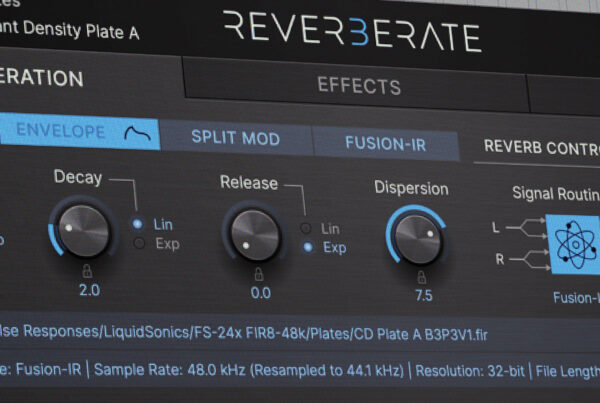Toggle the Dispersion lock icon
Image resolution: width=600 pixels, height=403 pixels.
(421, 277)
